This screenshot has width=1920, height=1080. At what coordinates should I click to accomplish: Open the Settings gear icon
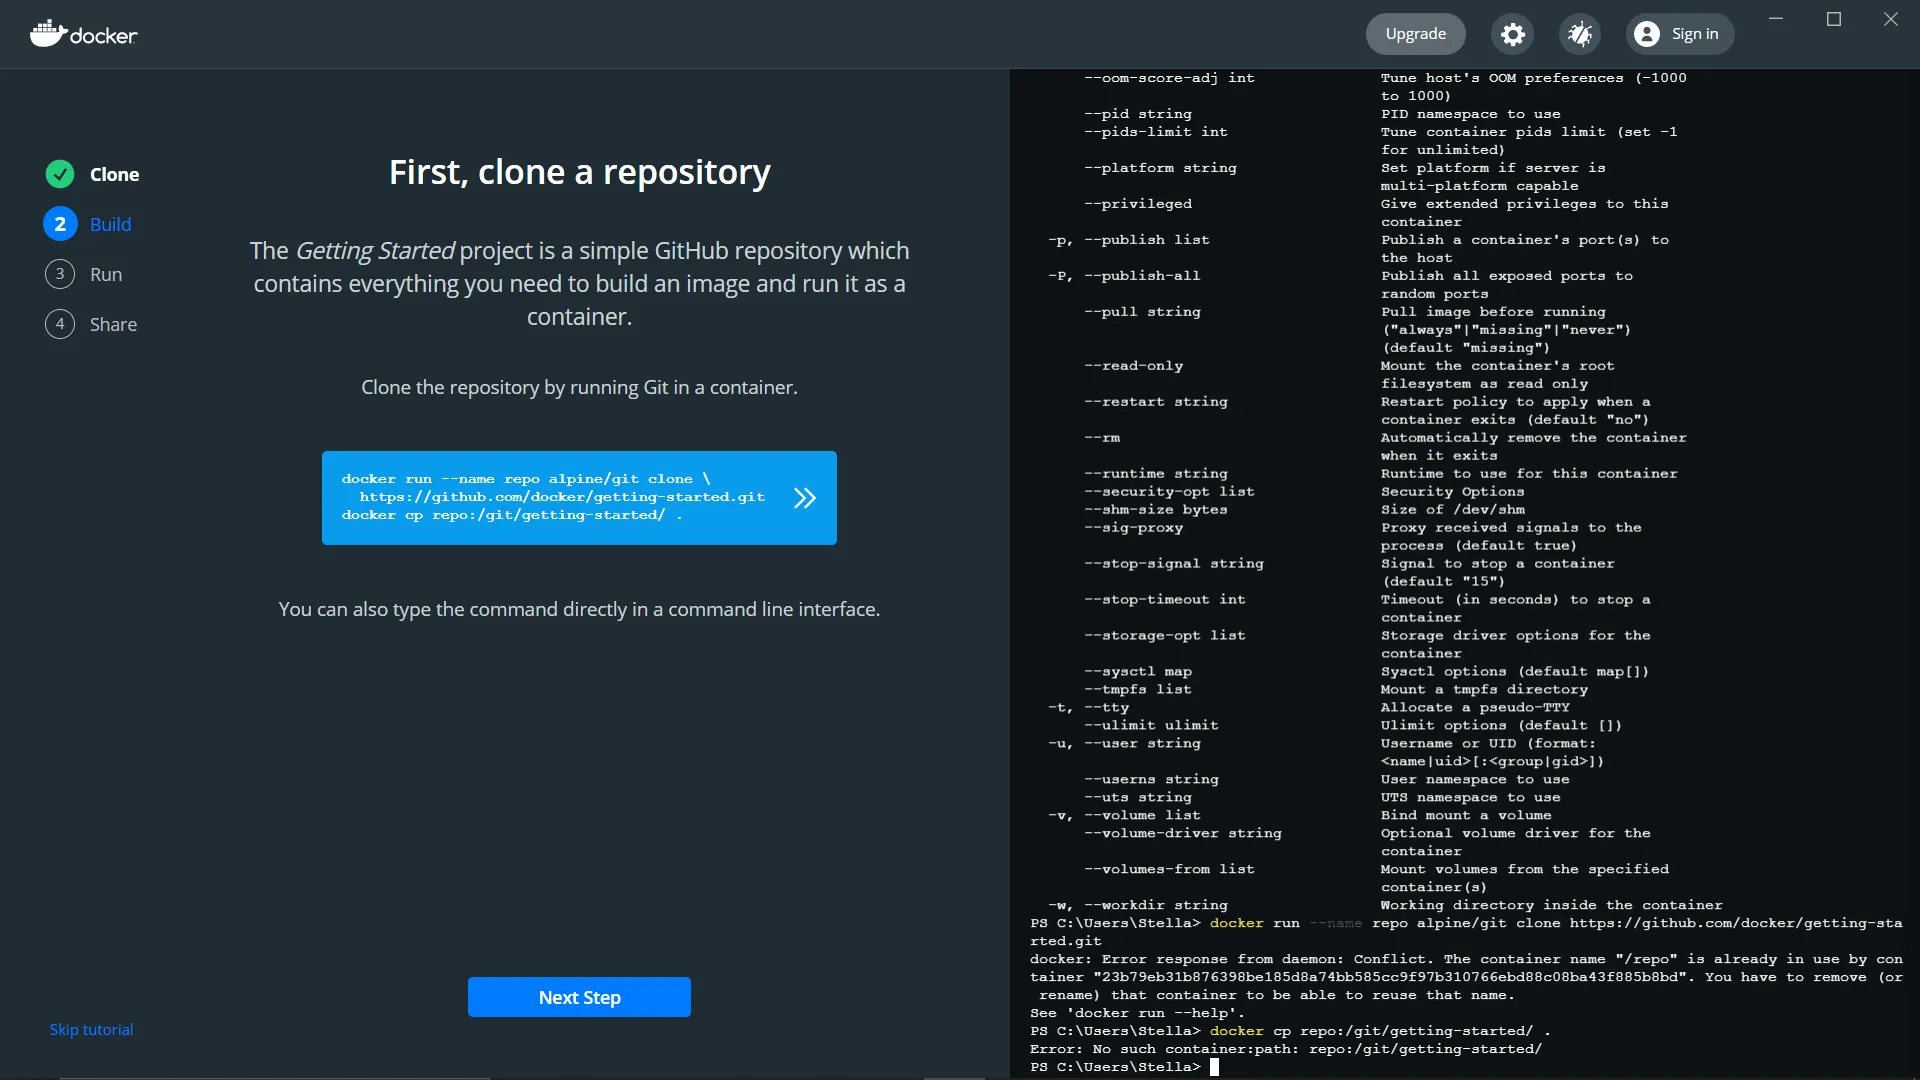point(1513,34)
